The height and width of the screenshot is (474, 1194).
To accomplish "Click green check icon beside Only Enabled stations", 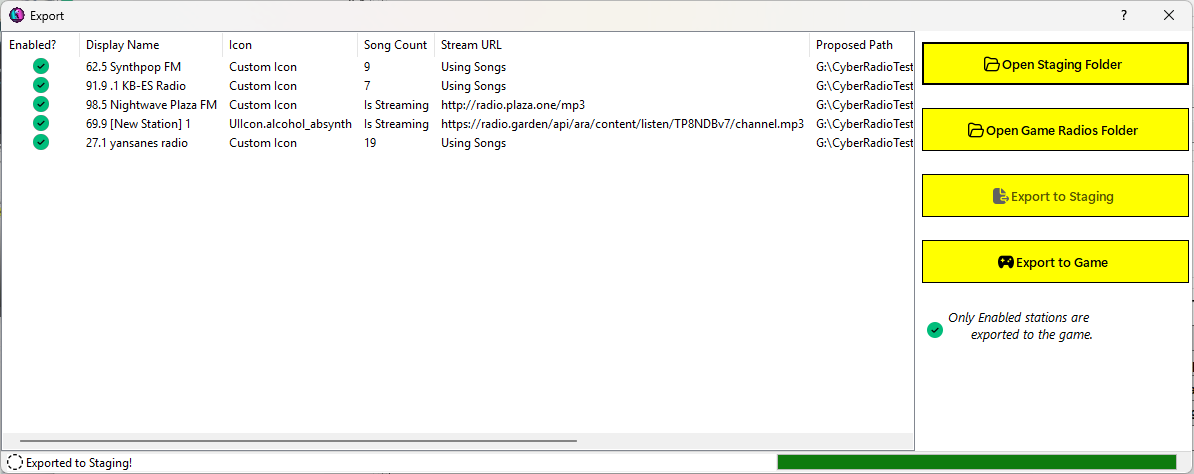I will (x=935, y=330).
